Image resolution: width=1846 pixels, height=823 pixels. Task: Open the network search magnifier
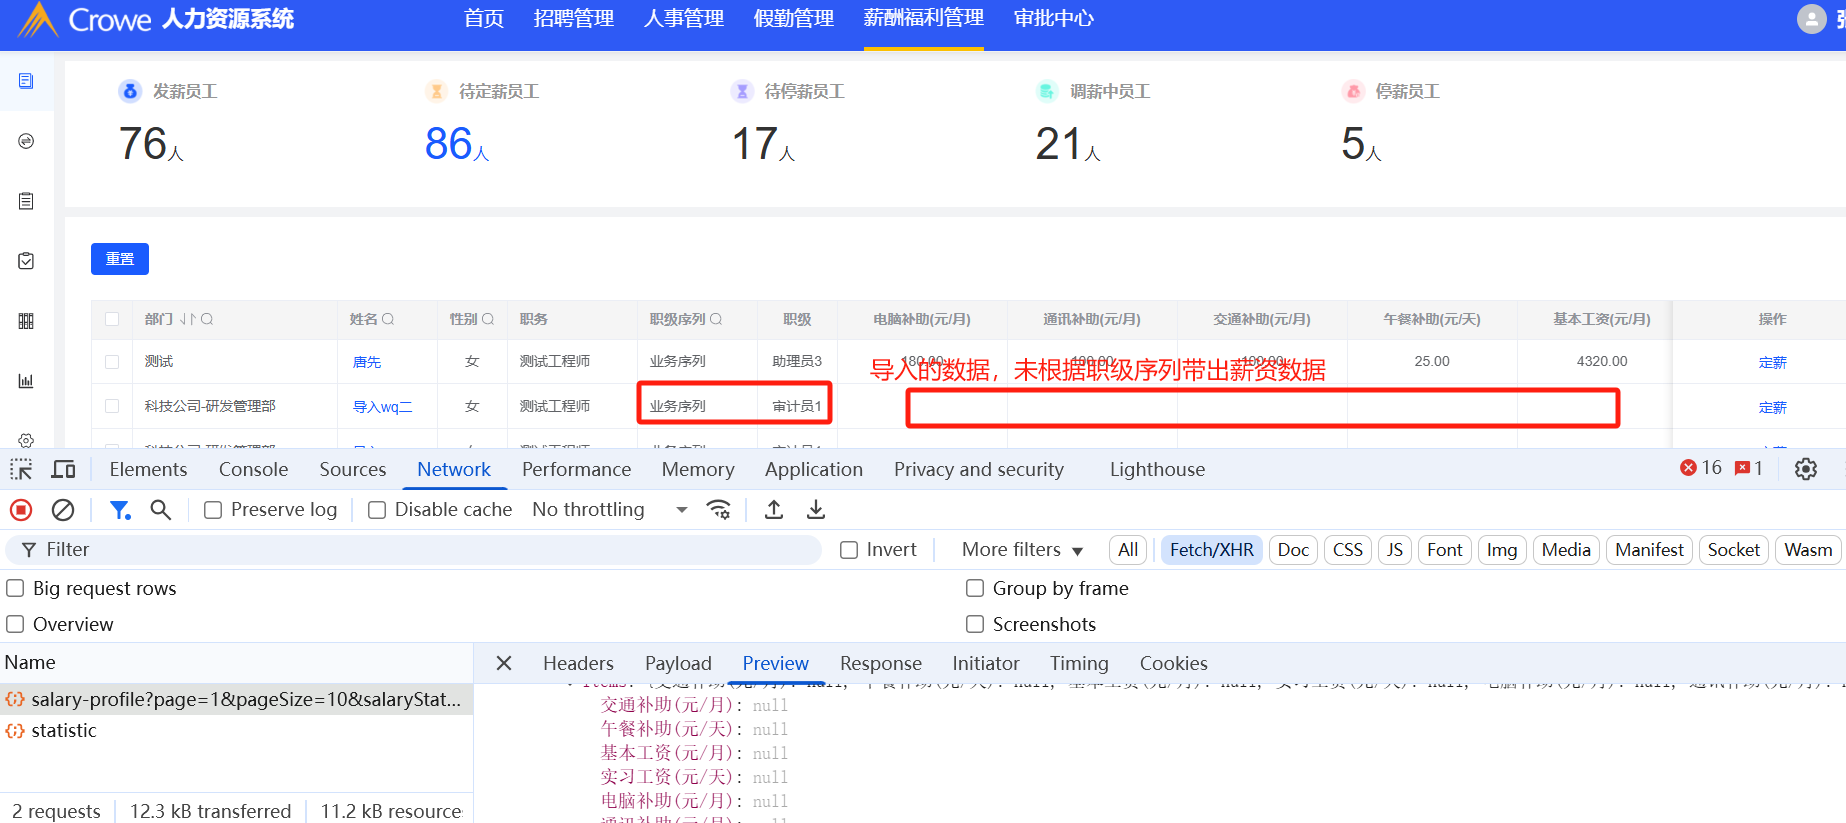160,510
